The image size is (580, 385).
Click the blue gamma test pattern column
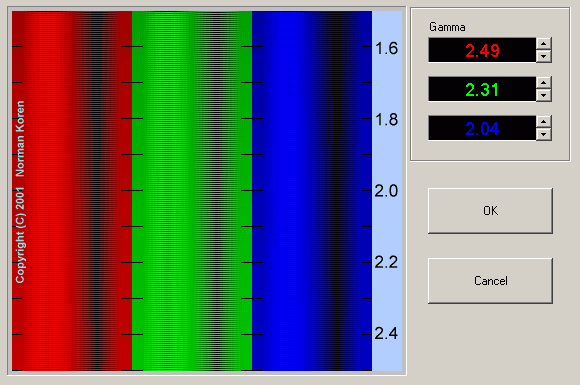click(x=312, y=191)
